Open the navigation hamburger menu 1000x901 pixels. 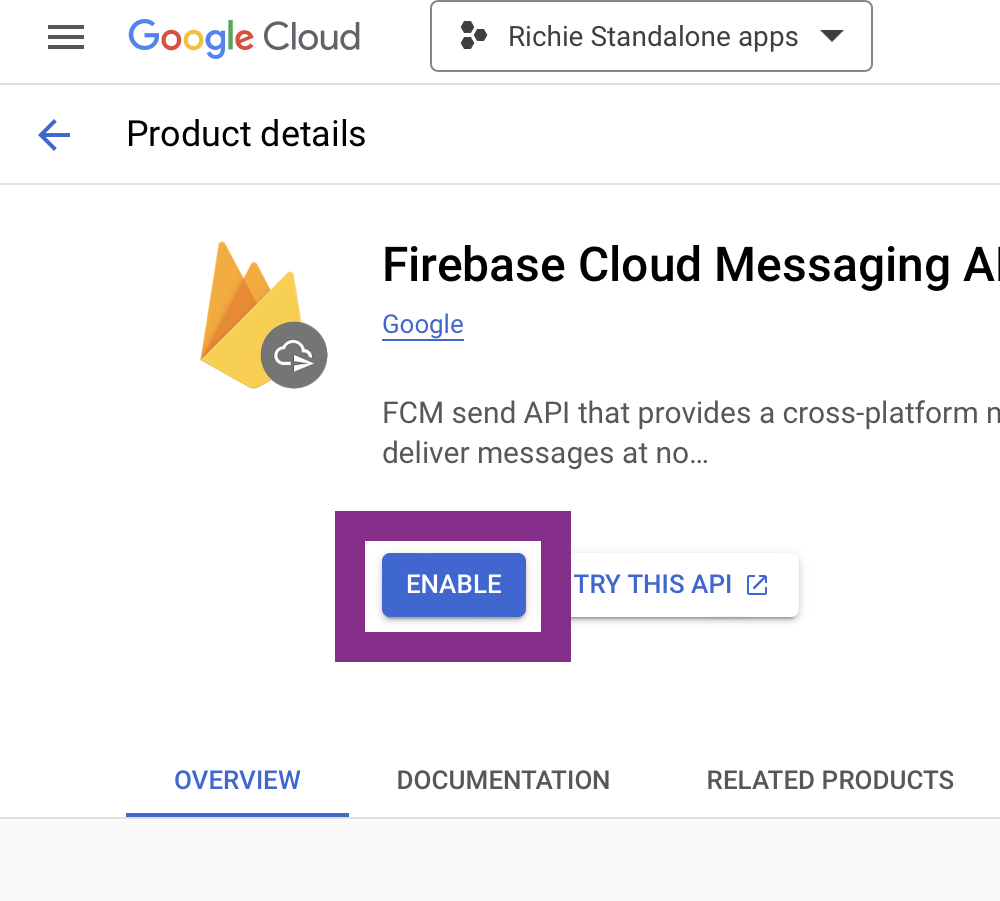[x=66, y=37]
